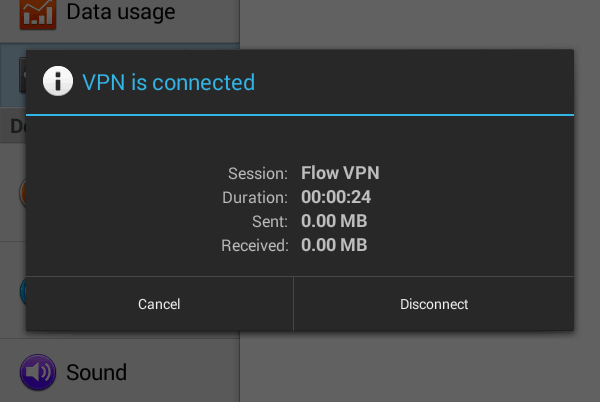Click the purple Sound speaker icon
Image resolution: width=600 pixels, height=402 pixels.
37,373
